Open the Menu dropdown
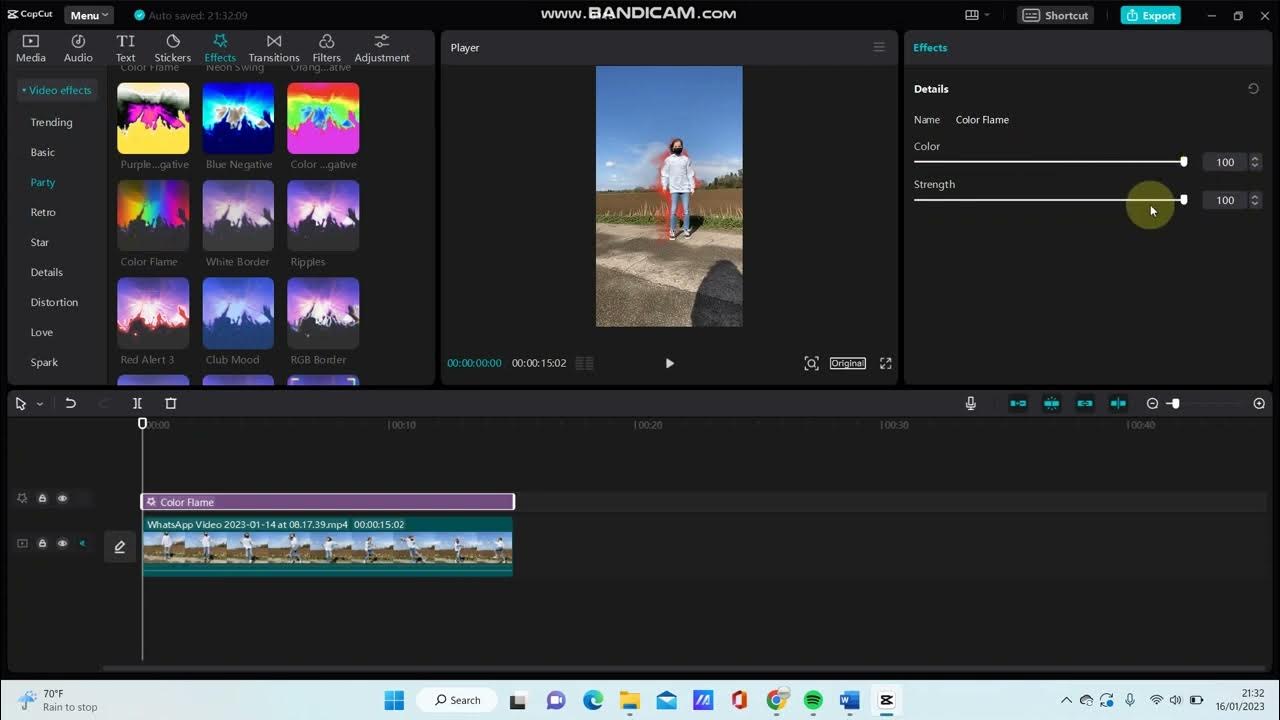 point(89,15)
